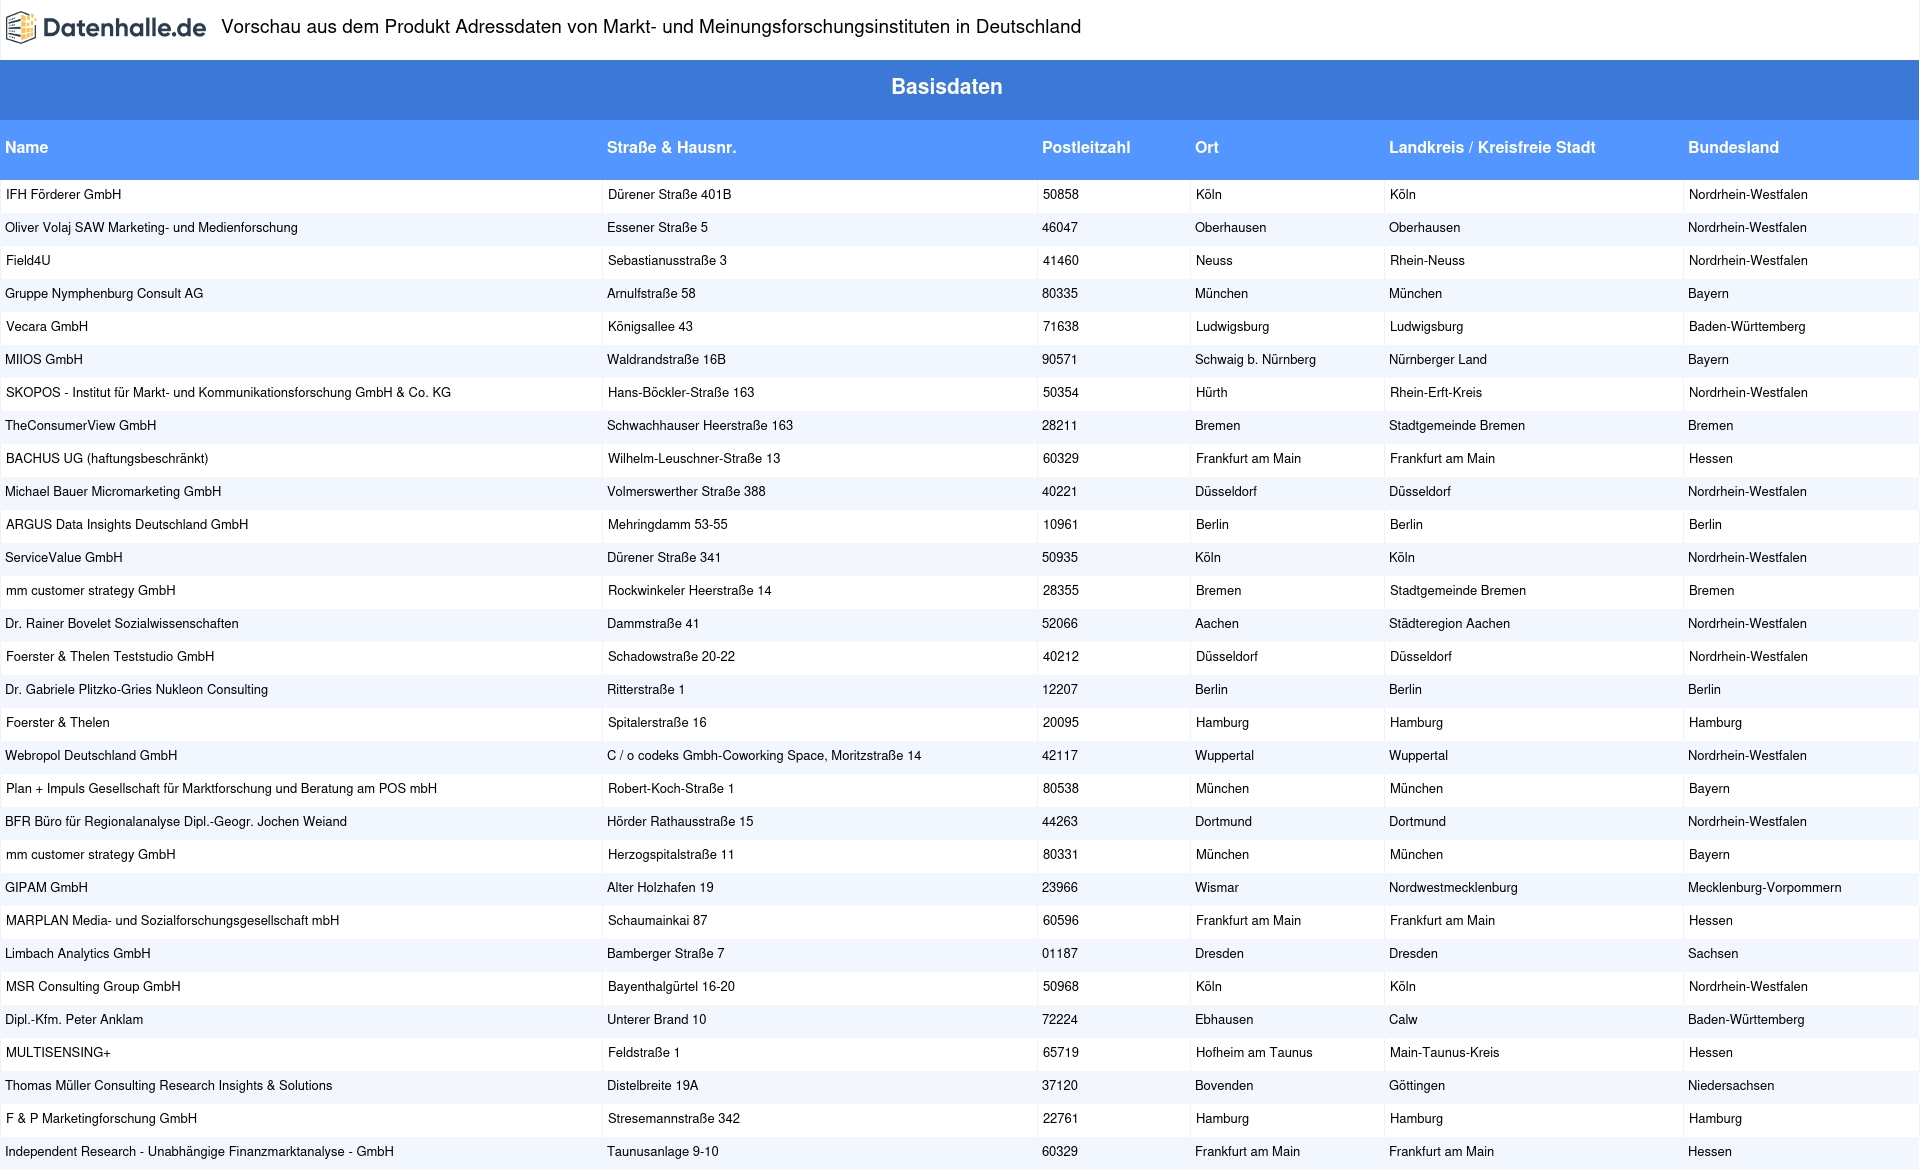Click the Bundesland cell Sachsen
The image size is (1920, 1170).
click(x=1713, y=954)
